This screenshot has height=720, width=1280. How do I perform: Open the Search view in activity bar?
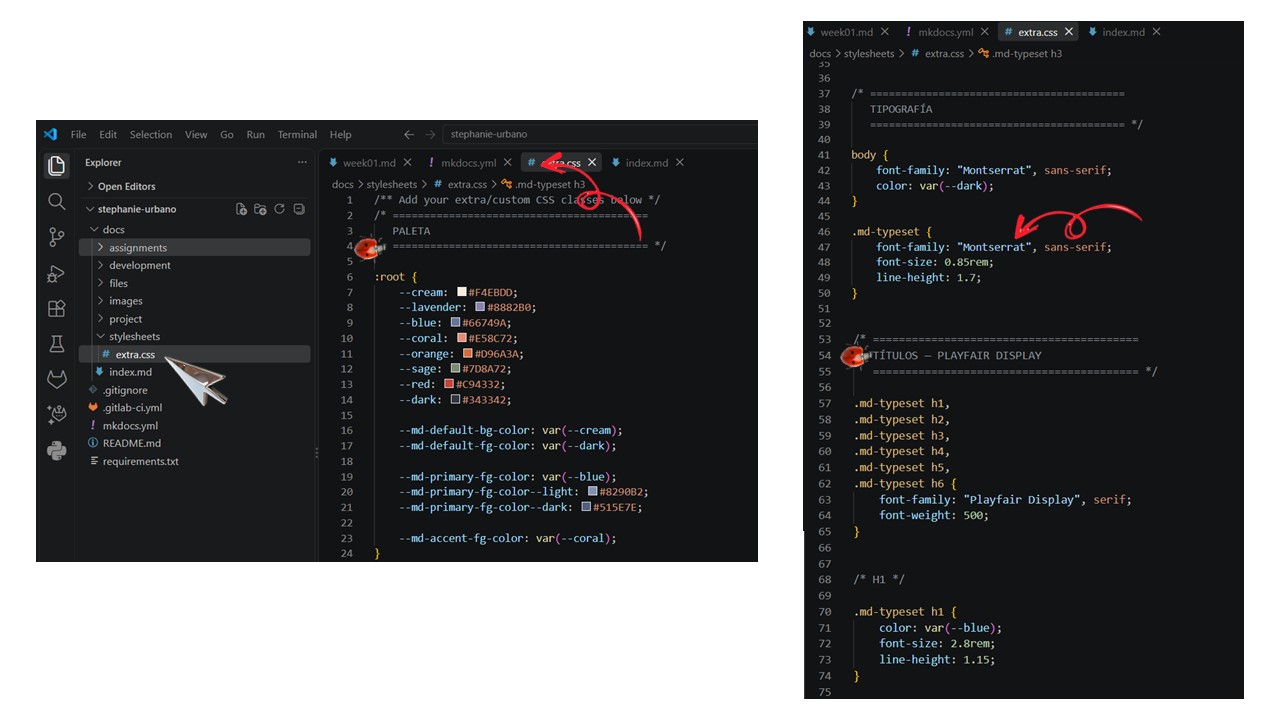[57, 201]
